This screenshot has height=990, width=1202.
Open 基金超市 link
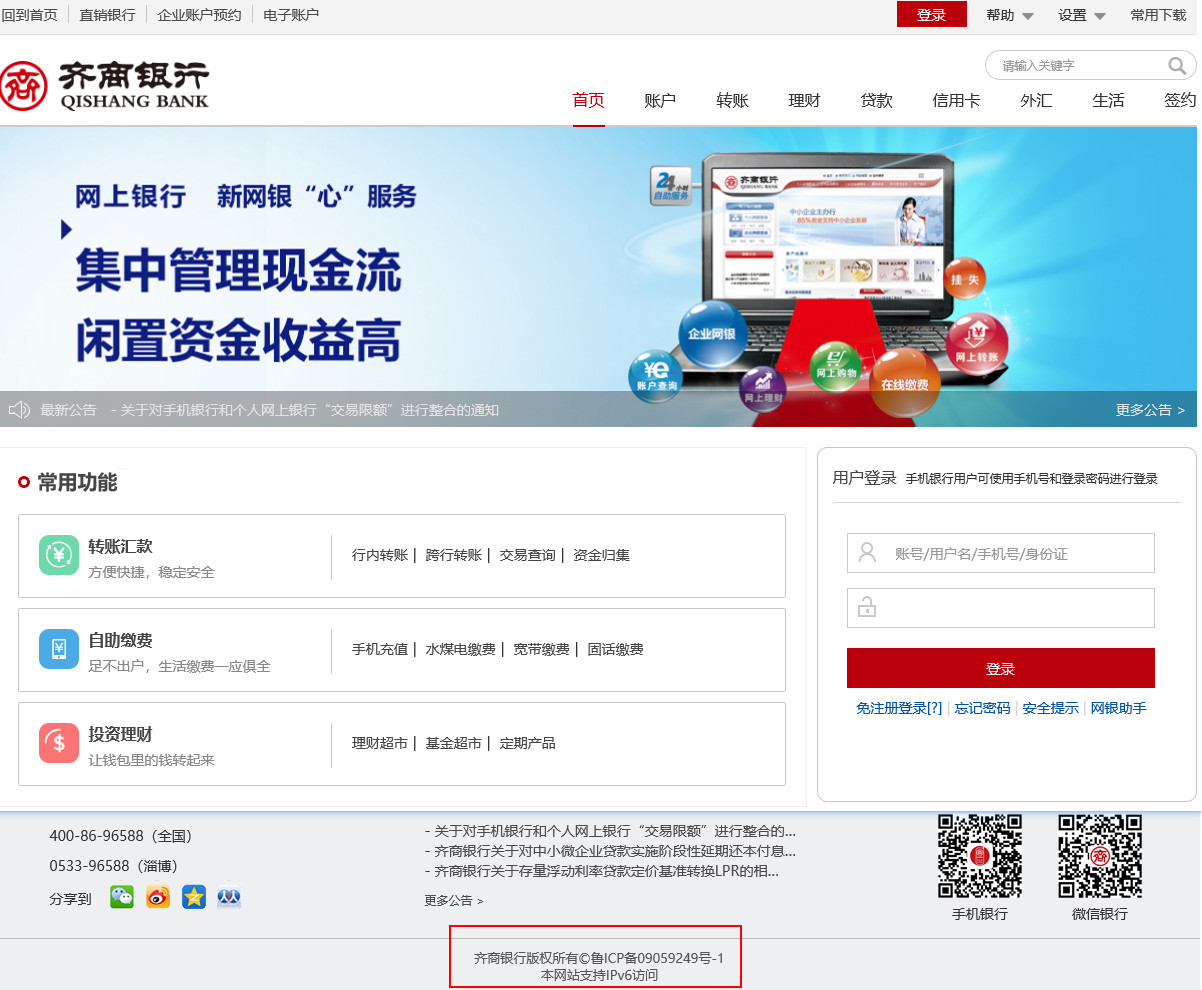coord(454,743)
